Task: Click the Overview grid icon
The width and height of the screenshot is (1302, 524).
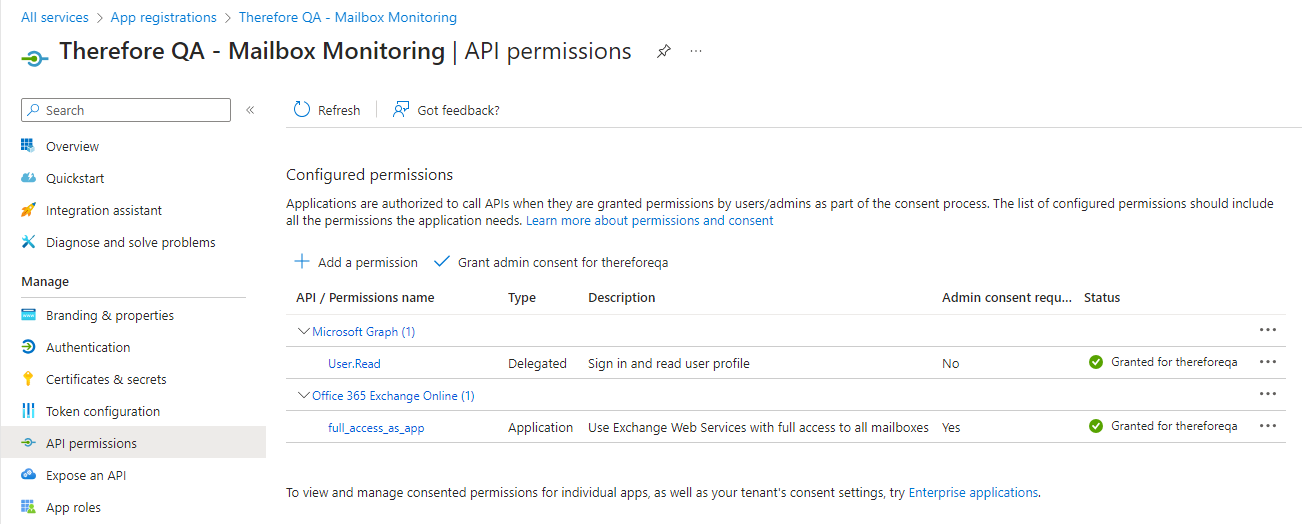Action: pyautogui.click(x=28, y=146)
